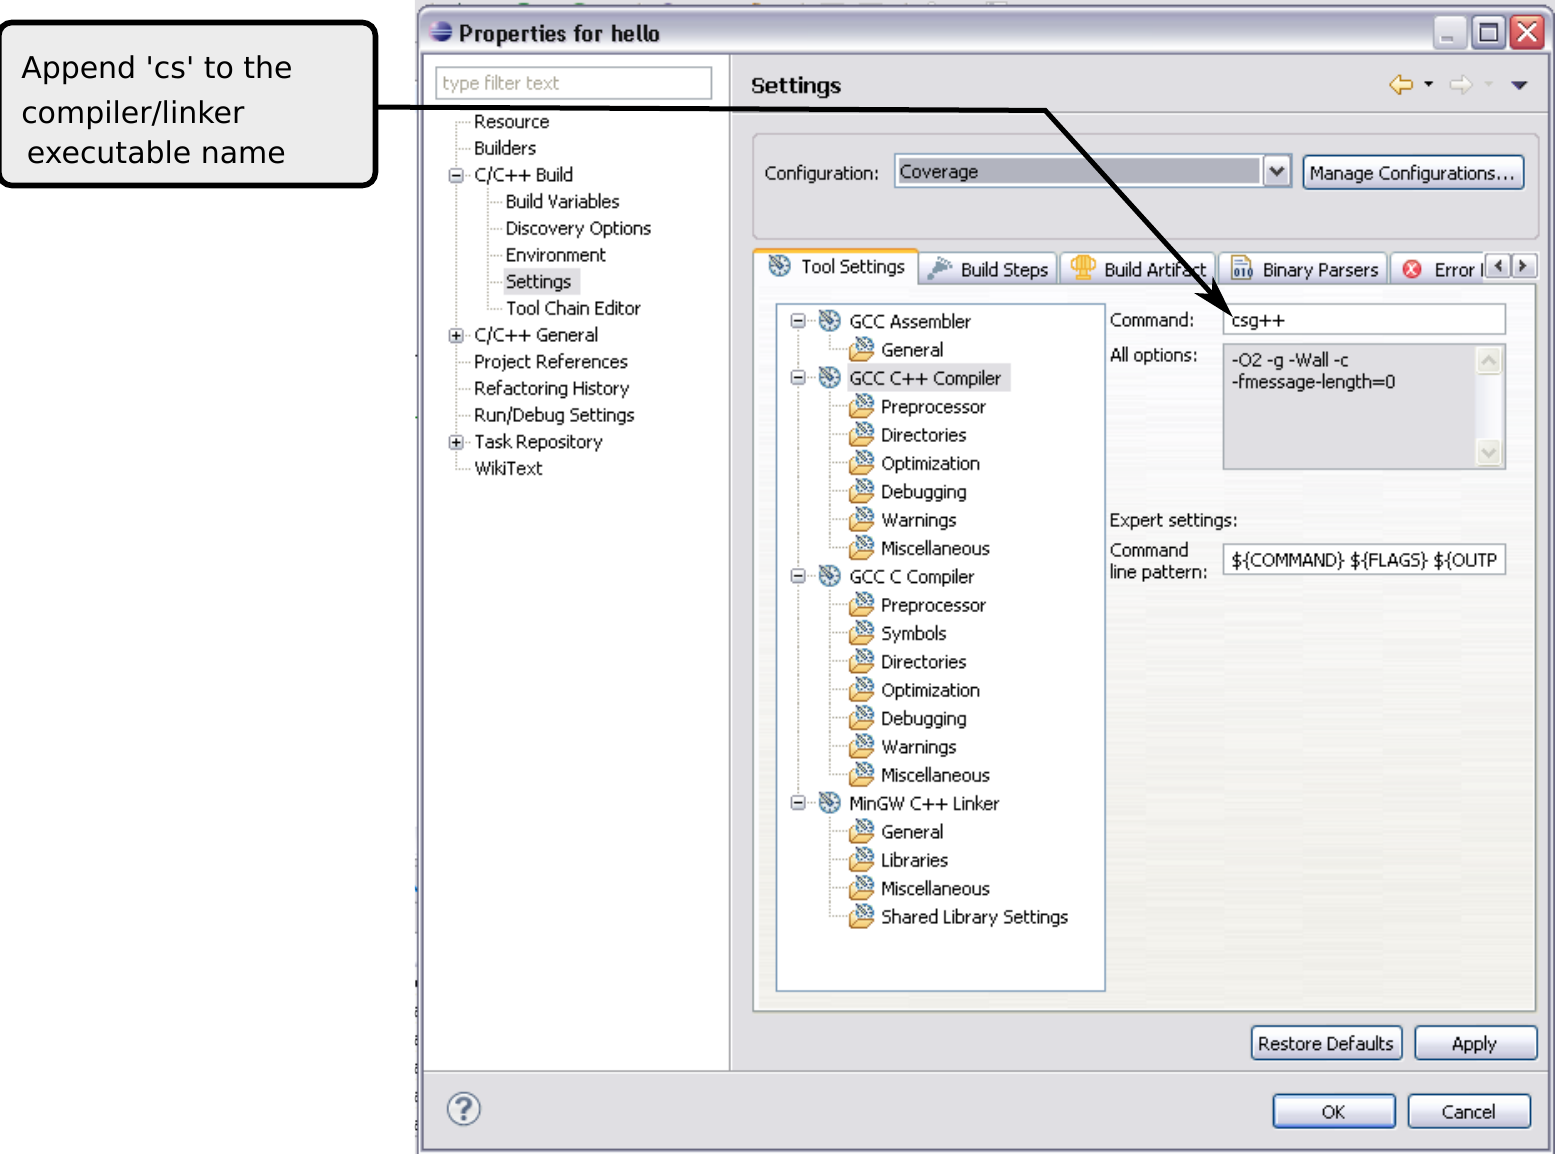The width and height of the screenshot is (1561, 1154).
Task: Collapse the GCC C++ Compiler node
Action: coord(798,378)
